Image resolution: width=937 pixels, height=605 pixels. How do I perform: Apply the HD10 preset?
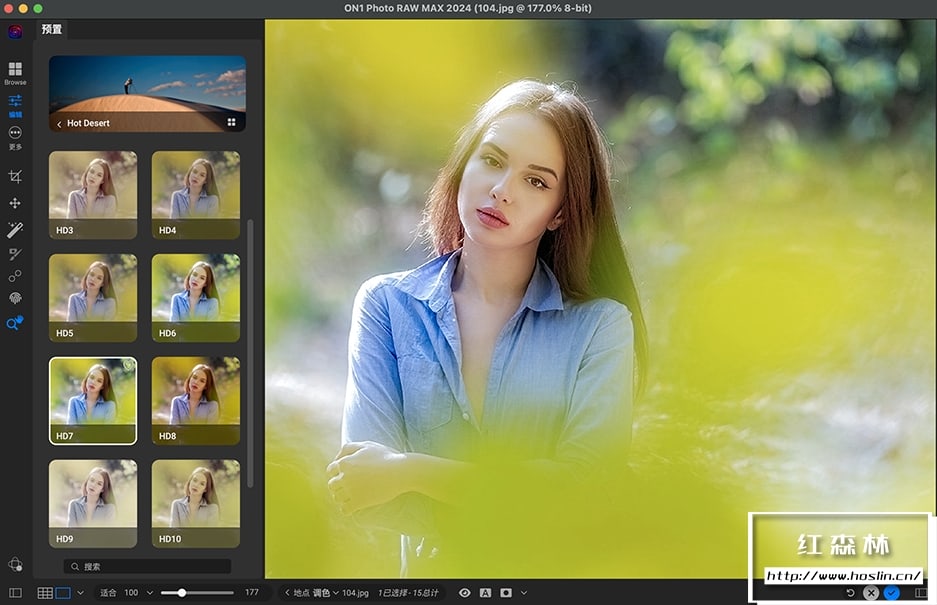(x=195, y=503)
